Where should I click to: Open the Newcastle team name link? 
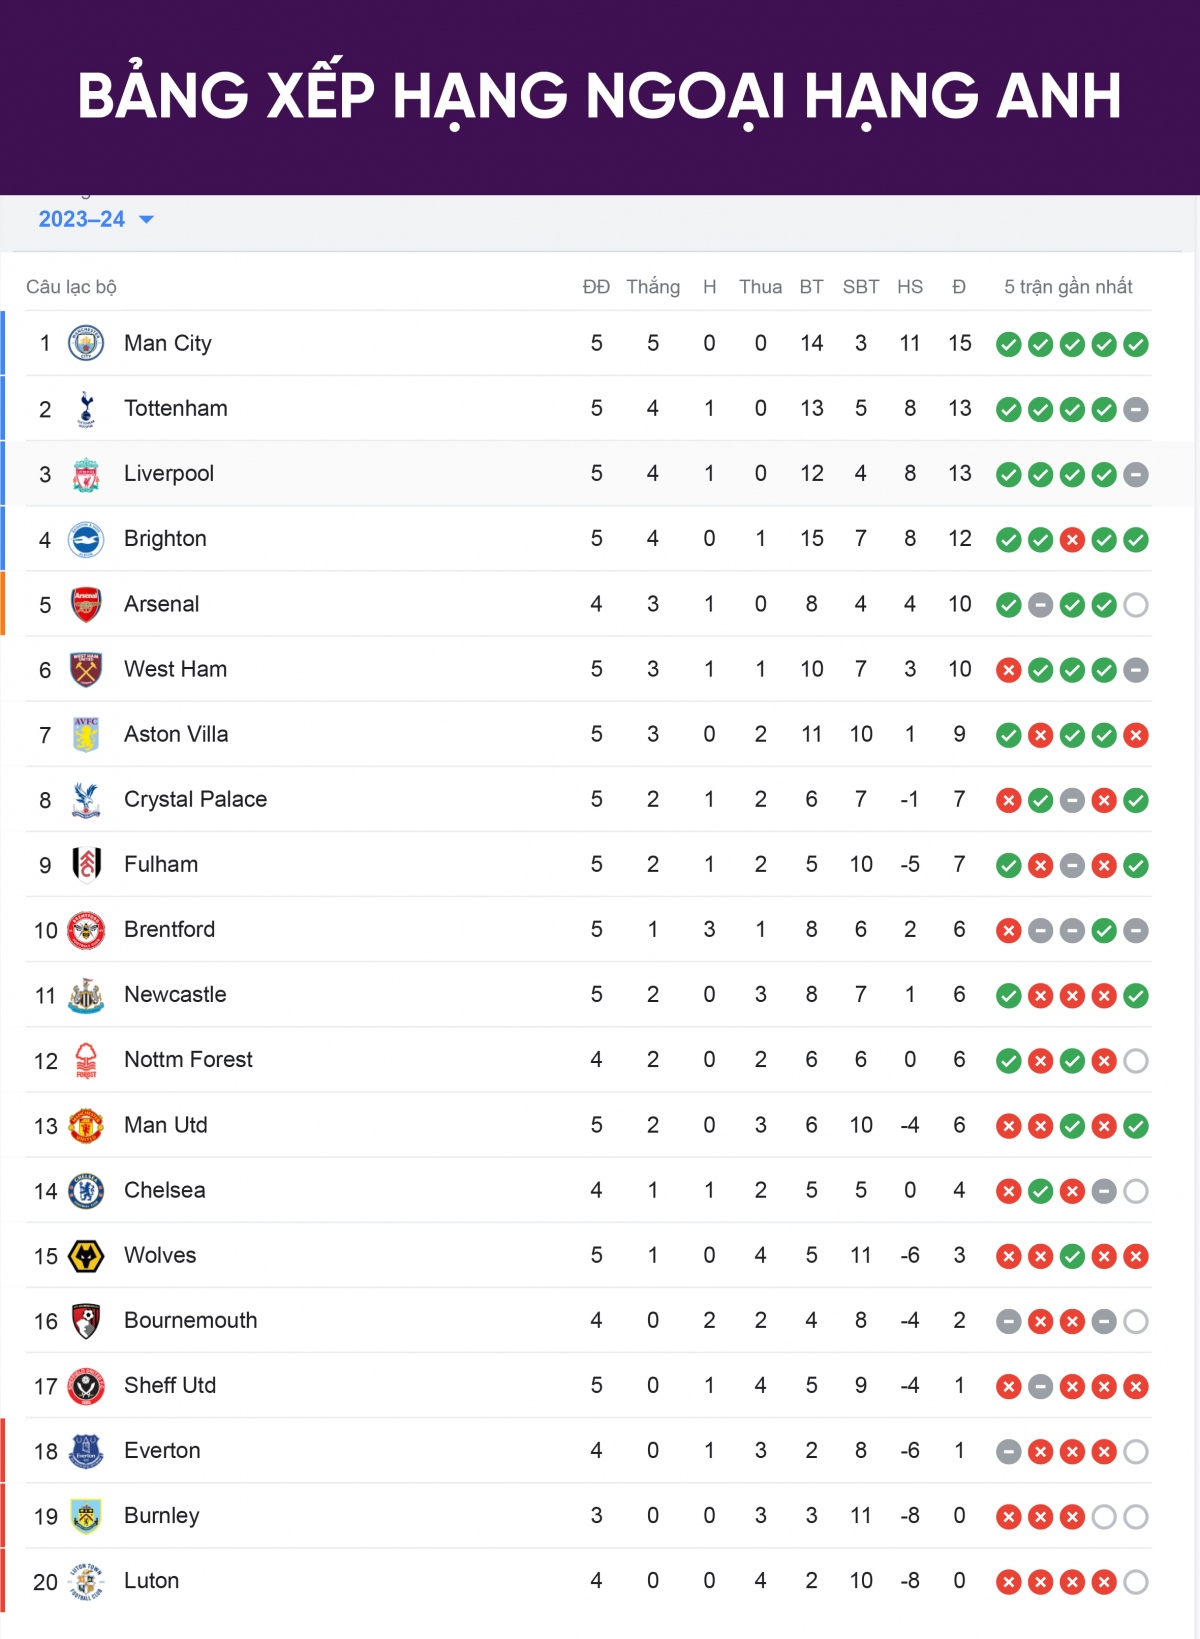(175, 994)
